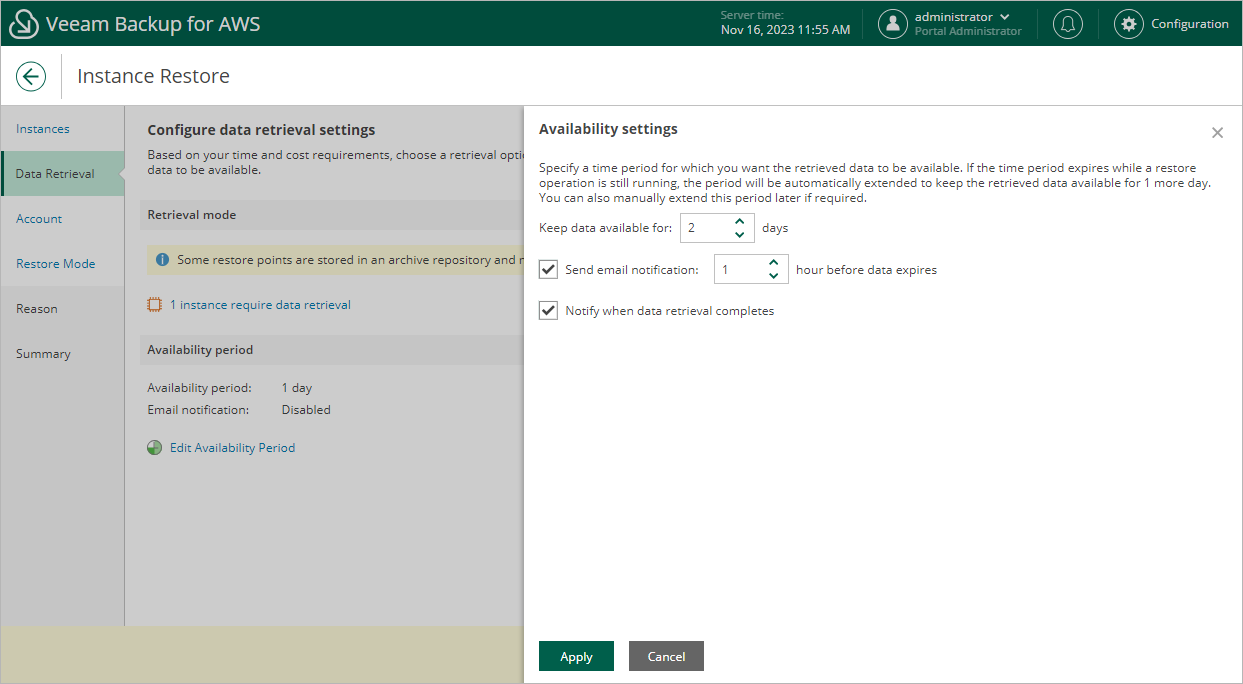Screen dimensions: 1243x684
Task: Switch to the Restore Mode step
Action: (56, 264)
